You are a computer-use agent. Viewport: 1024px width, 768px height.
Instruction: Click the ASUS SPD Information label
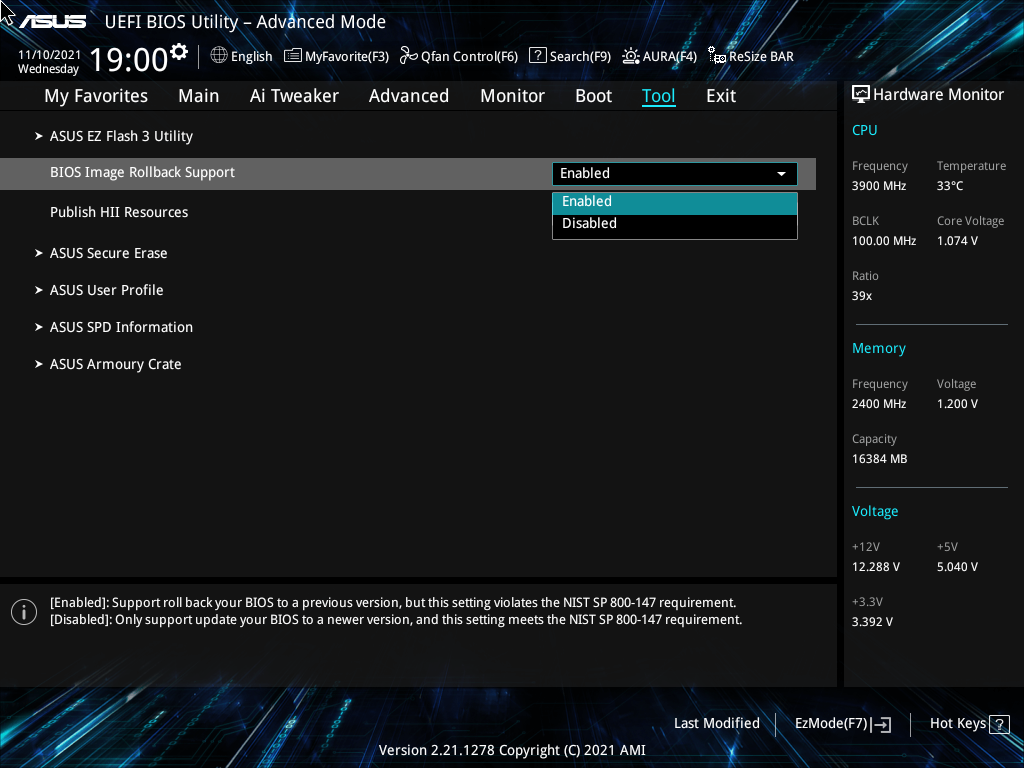click(121, 327)
